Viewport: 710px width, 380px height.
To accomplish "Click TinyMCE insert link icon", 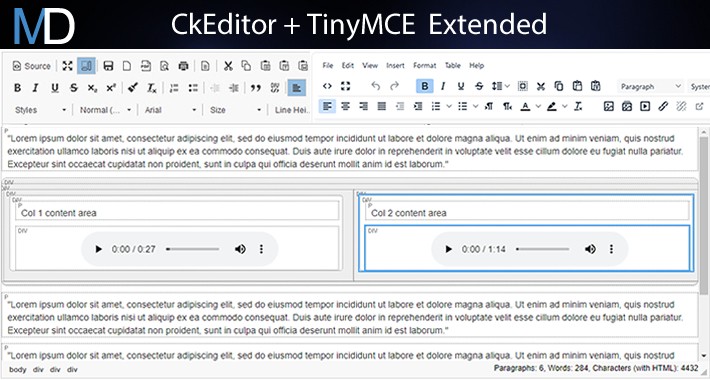I will point(663,106).
